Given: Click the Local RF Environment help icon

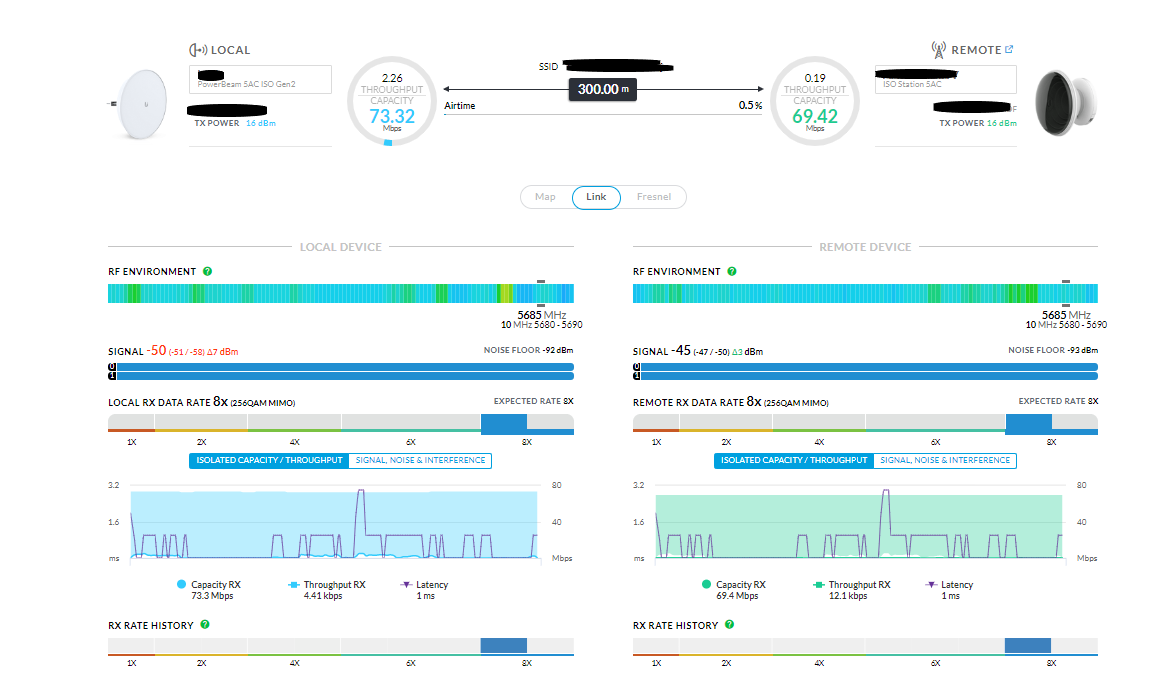Looking at the screenshot, I should click(x=207, y=272).
